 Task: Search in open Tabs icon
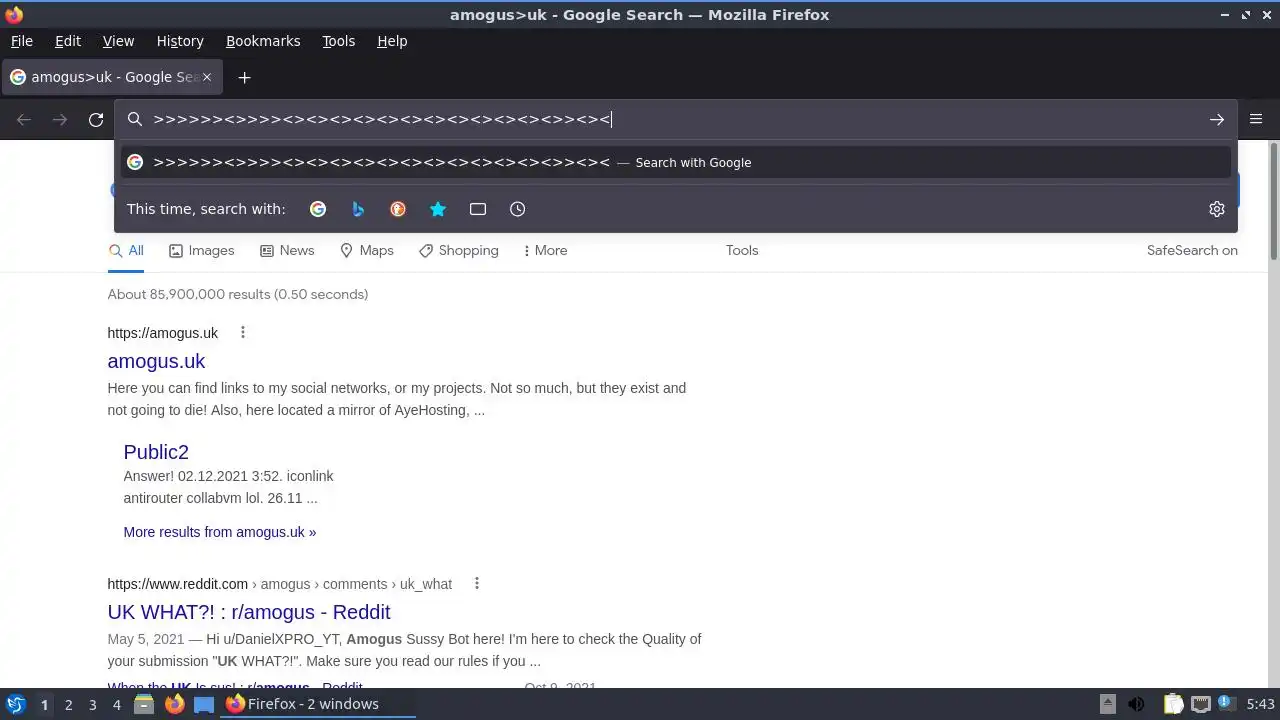(x=478, y=209)
